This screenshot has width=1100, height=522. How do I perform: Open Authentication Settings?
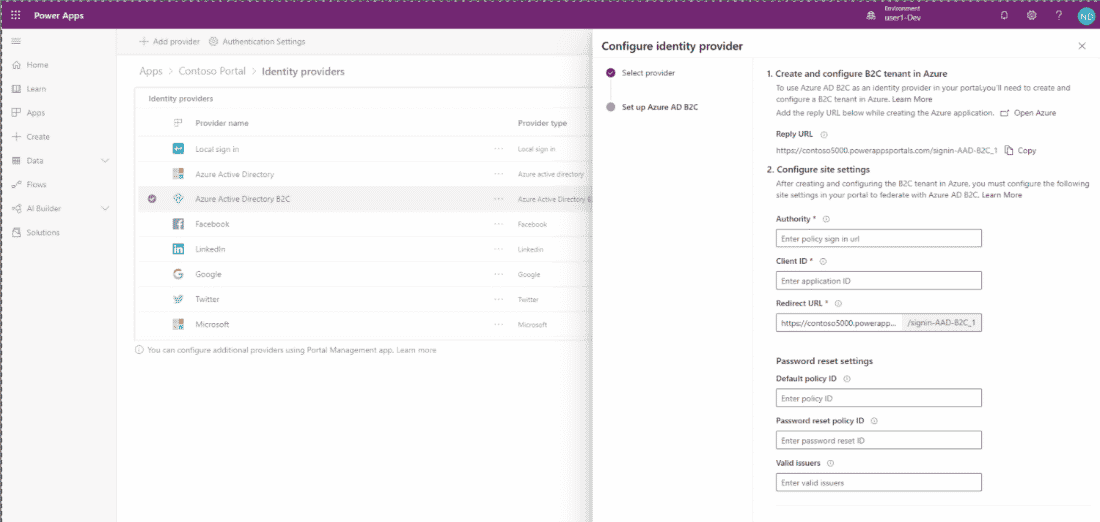[x=257, y=41]
